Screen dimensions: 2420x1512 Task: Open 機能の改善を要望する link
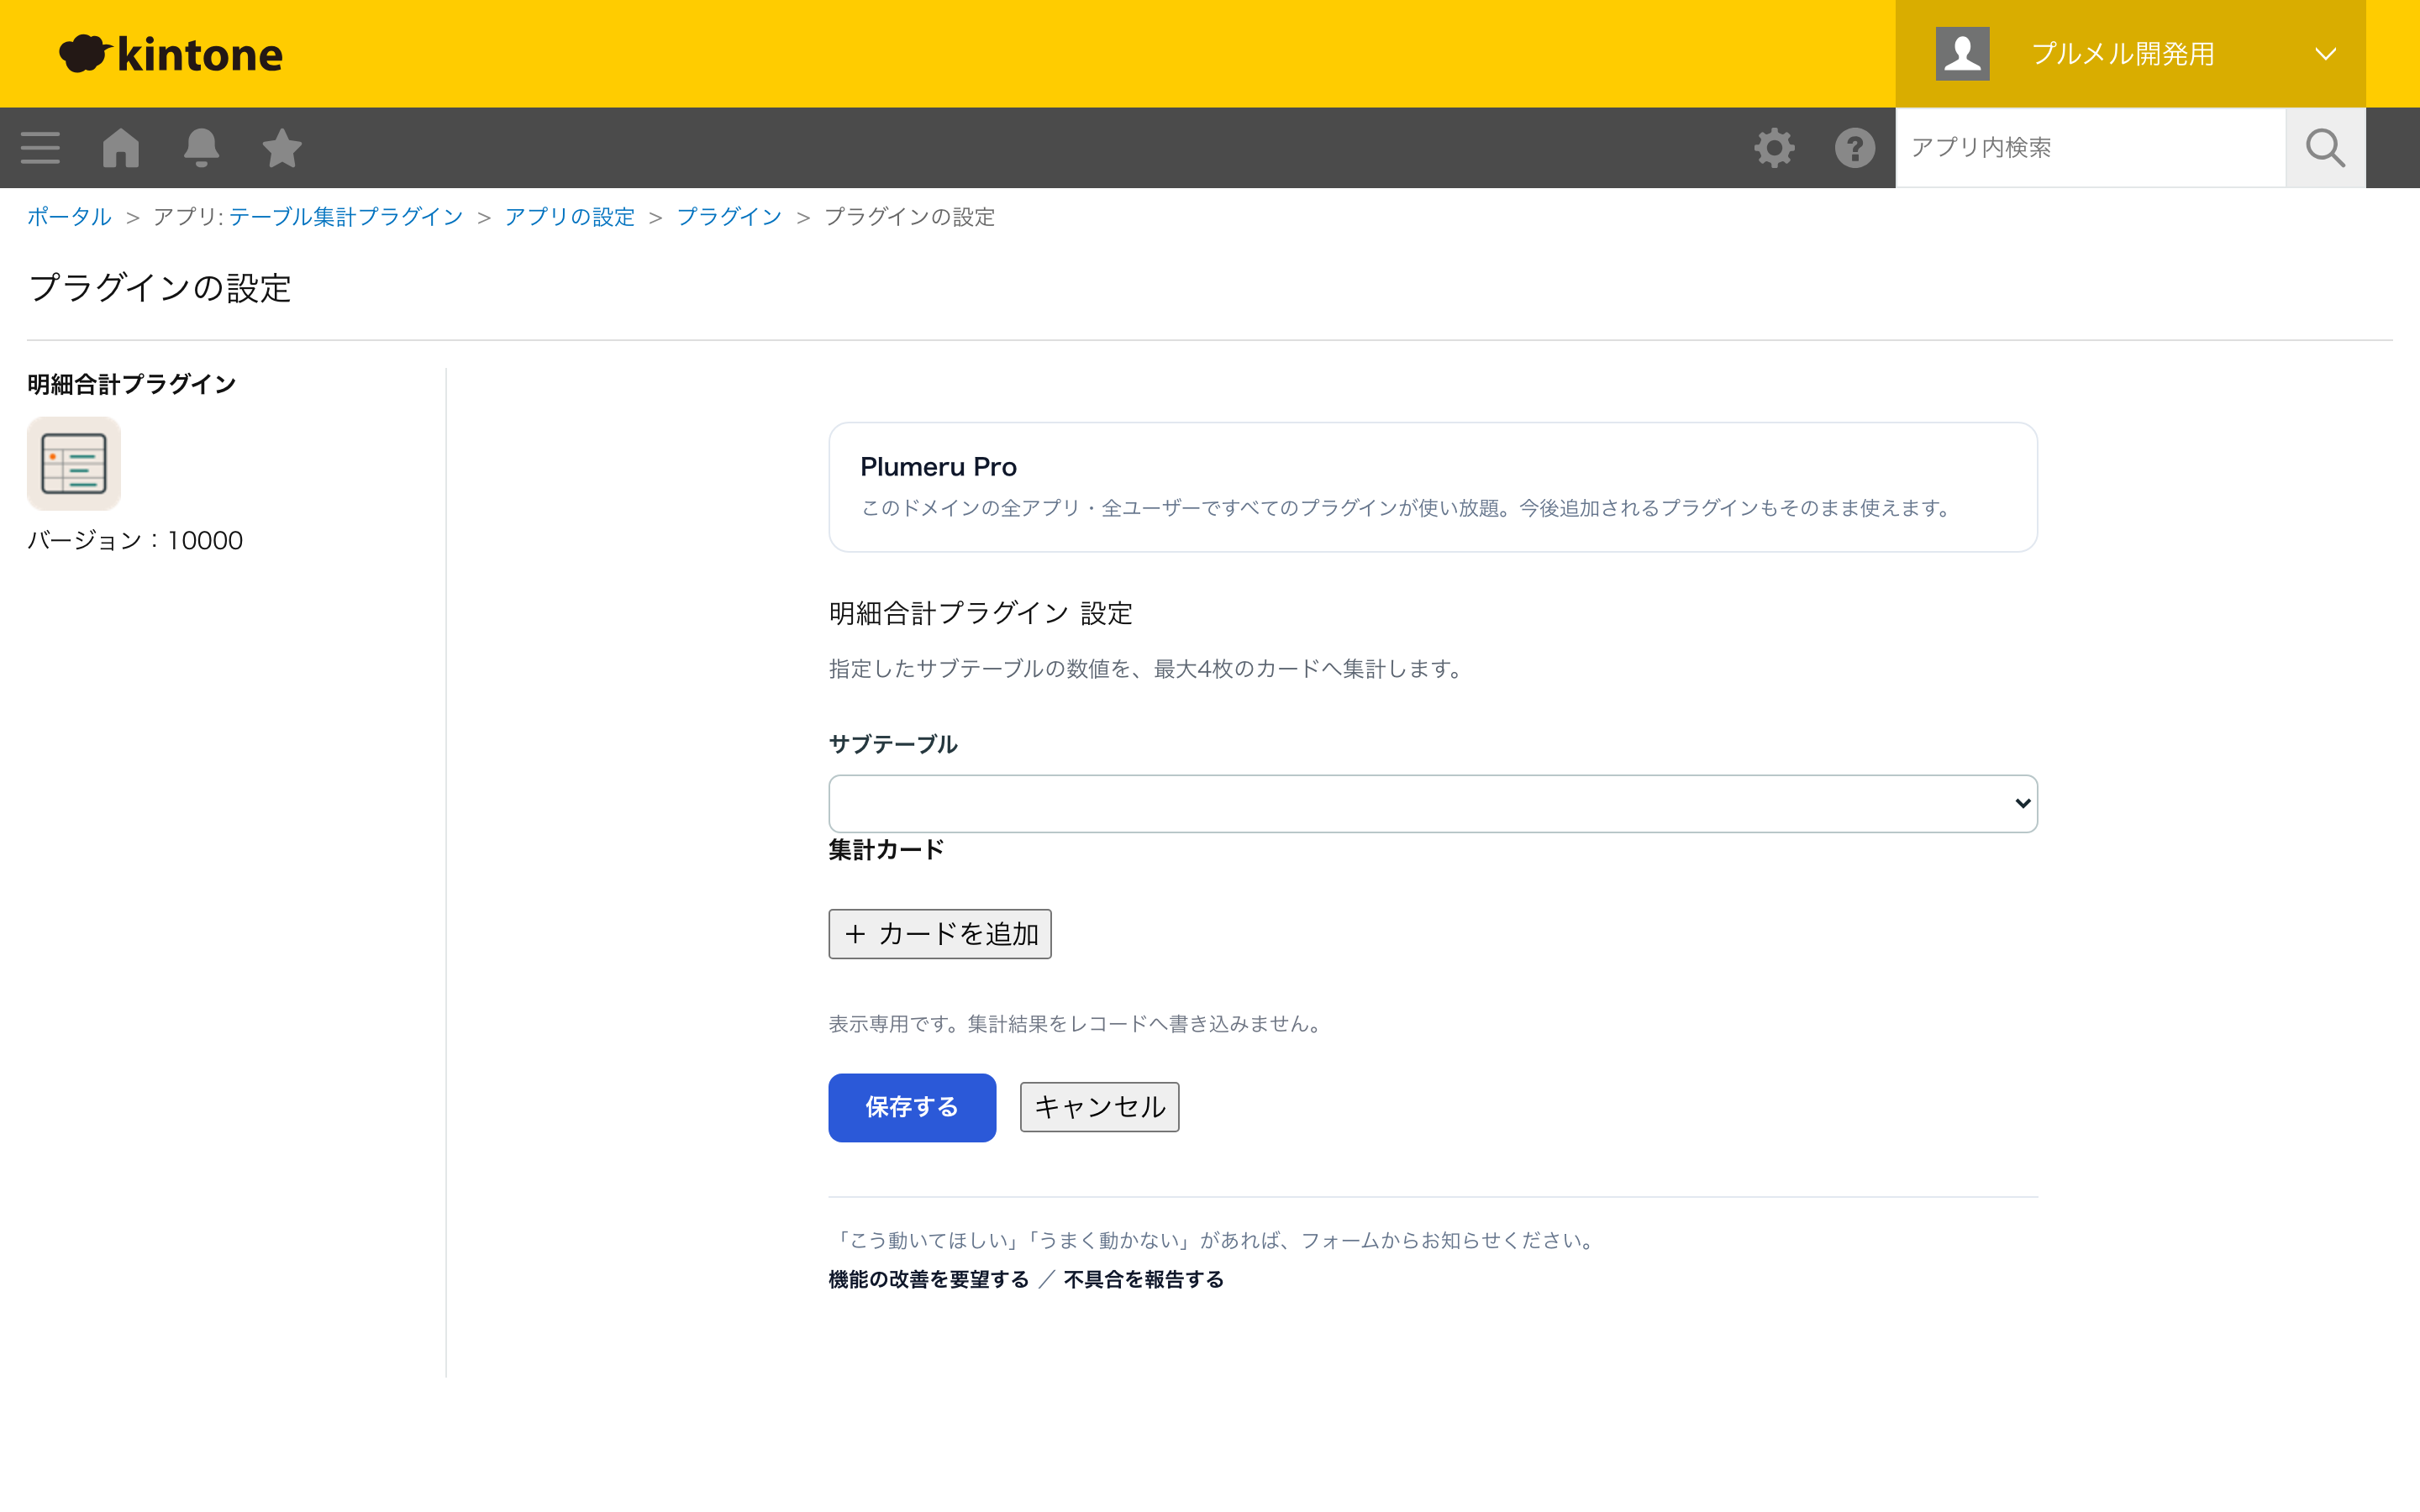tap(929, 1280)
